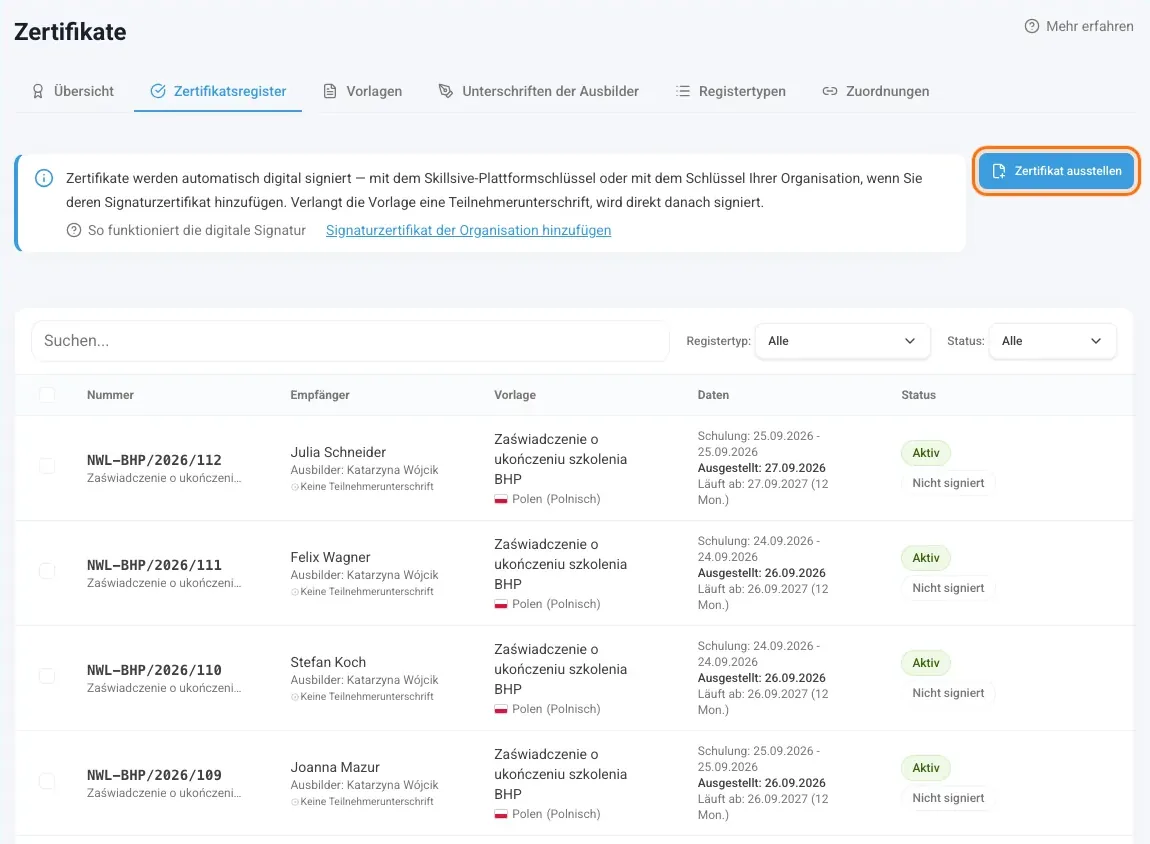
Task: Click the Aktiv badge for Julia Schneider
Action: [x=926, y=453]
